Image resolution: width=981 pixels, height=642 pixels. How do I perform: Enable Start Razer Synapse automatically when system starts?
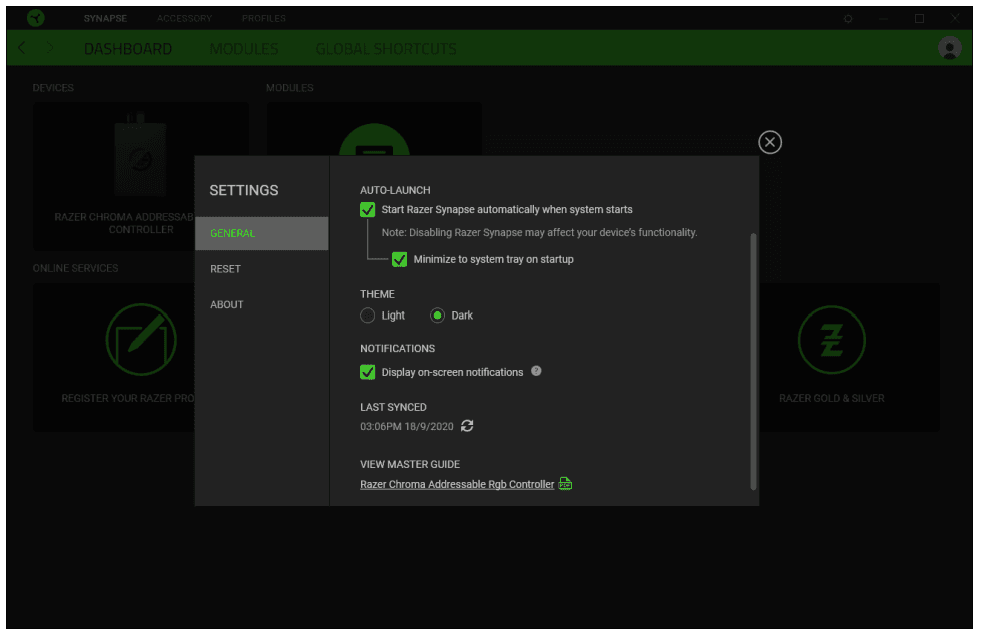(x=368, y=209)
